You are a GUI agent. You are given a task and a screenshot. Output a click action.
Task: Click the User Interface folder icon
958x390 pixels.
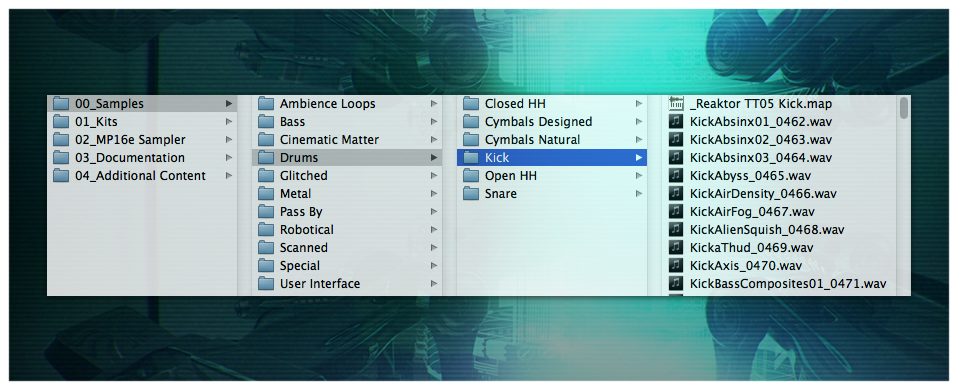point(266,284)
